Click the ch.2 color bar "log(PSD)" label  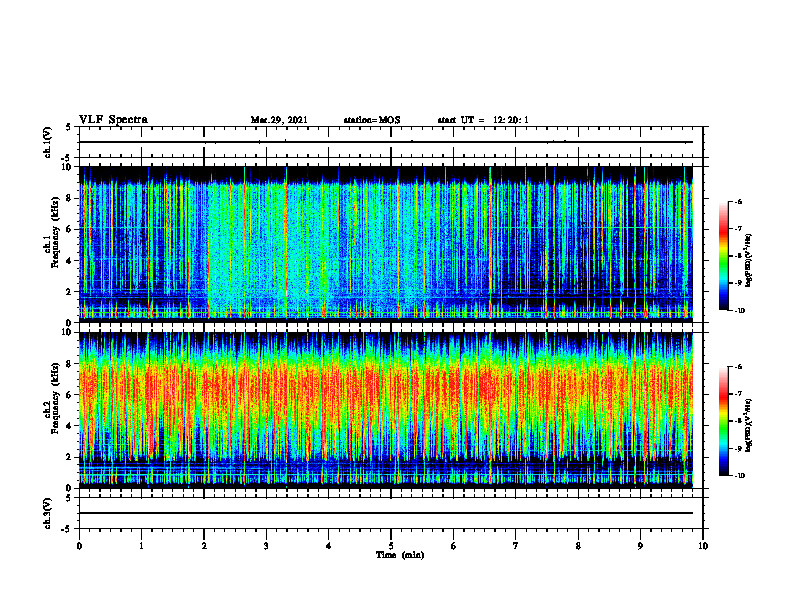tap(749, 424)
